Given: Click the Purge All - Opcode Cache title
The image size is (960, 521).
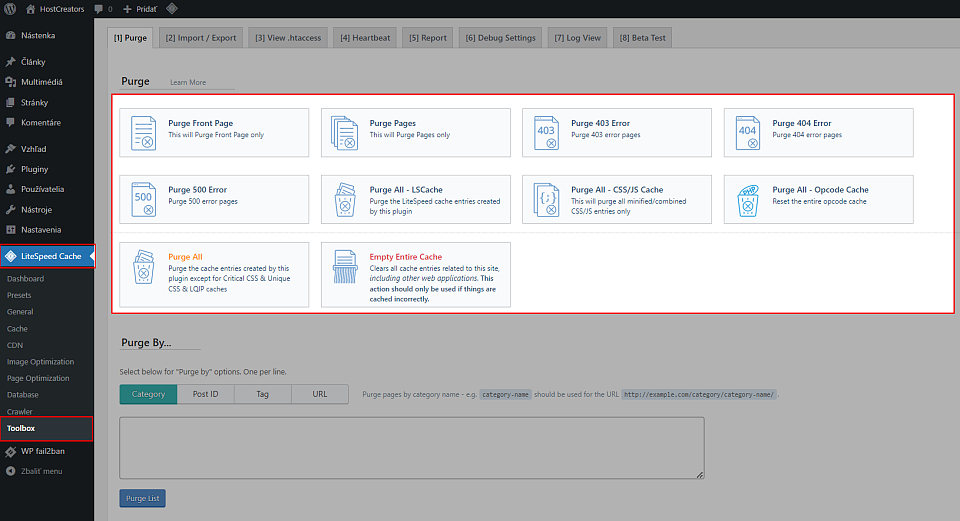Looking at the screenshot, I should (820, 190).
